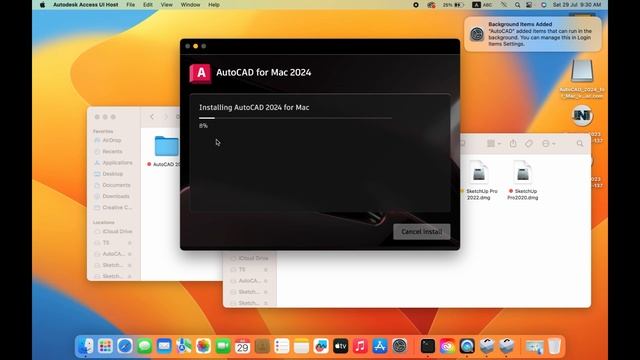Open Launchpad from the Dock

[105, 346]
